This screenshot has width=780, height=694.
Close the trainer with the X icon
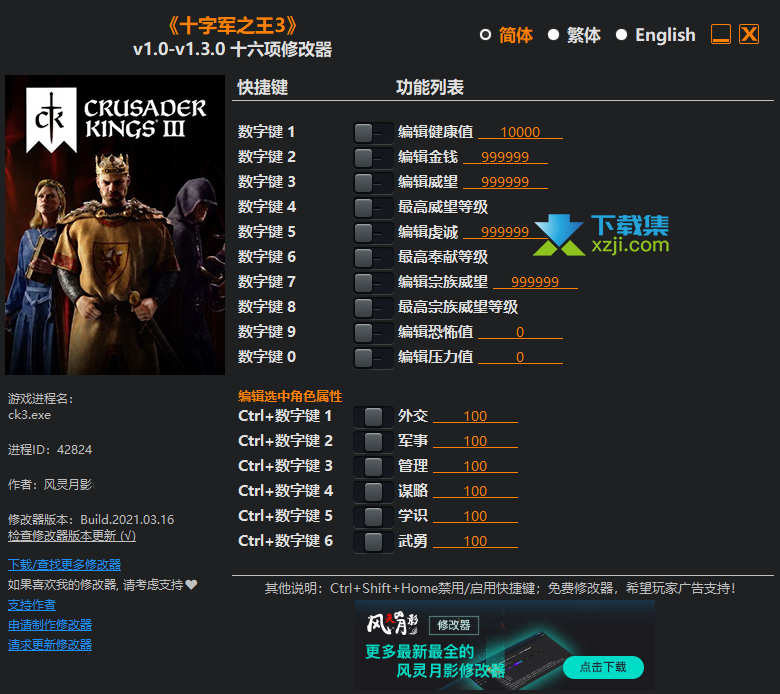pyautogui.click(x=749, y=34)
